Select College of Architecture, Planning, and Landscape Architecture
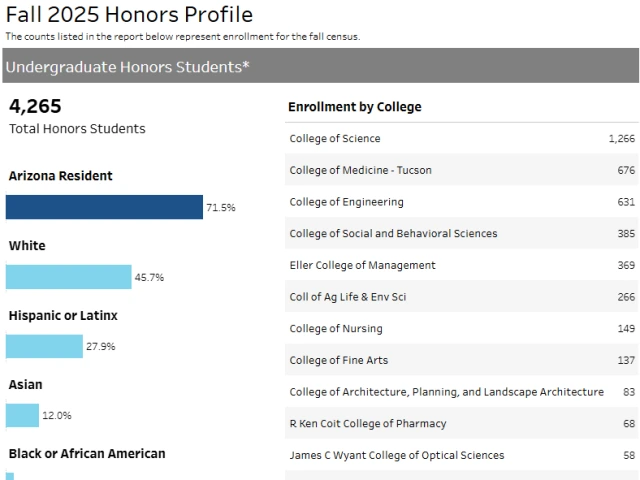Viewport: 640px width, 480px height. pos(446,392)
